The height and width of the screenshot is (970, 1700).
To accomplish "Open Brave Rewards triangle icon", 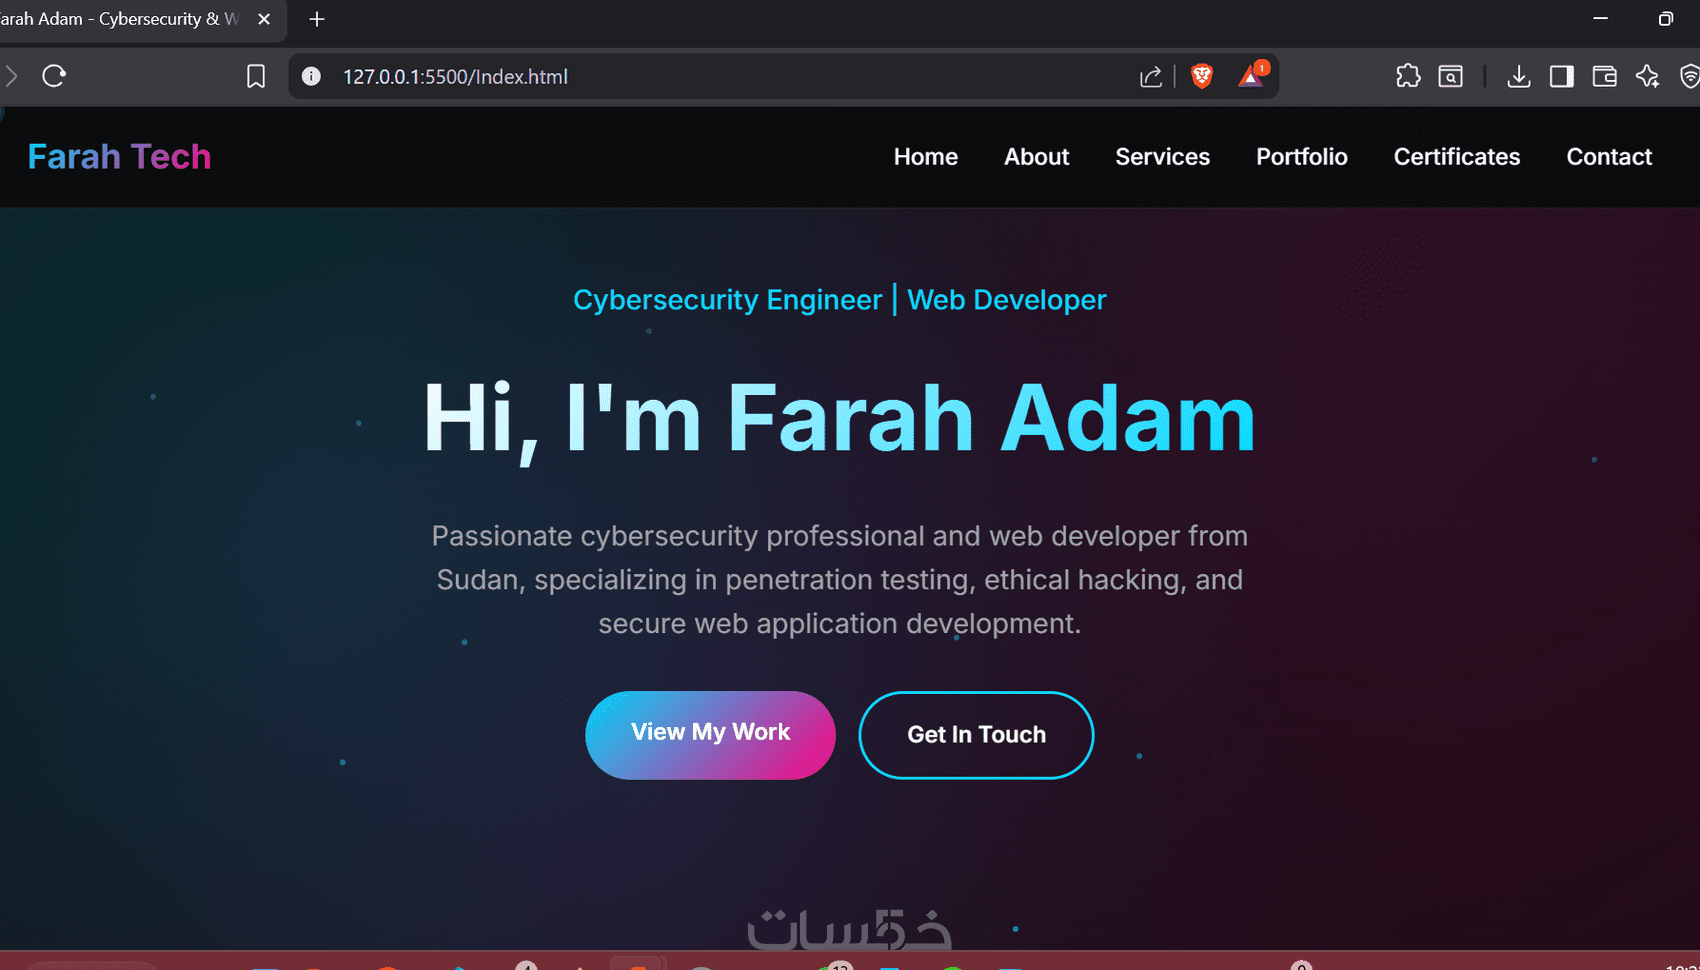I will tap(1252, 75).
